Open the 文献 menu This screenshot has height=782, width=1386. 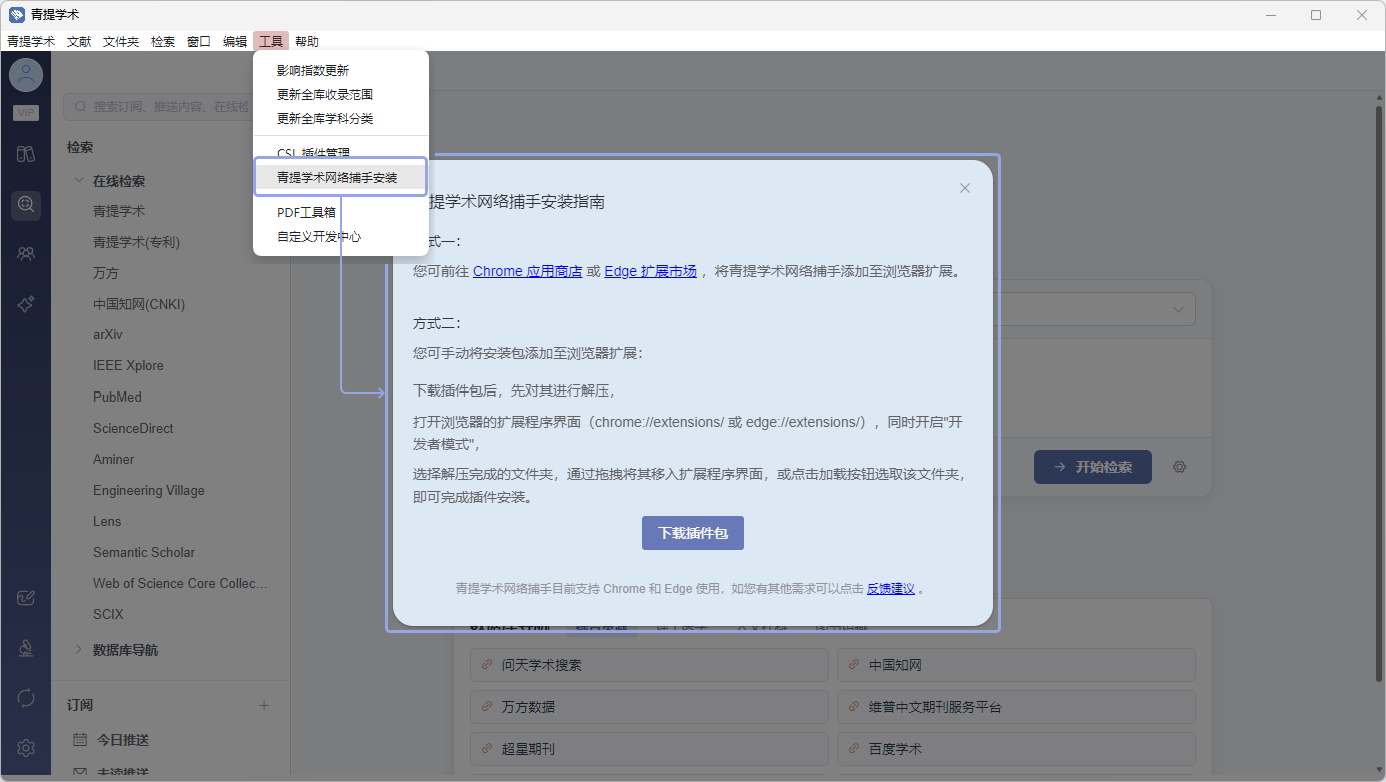click(x=79, y=41)
